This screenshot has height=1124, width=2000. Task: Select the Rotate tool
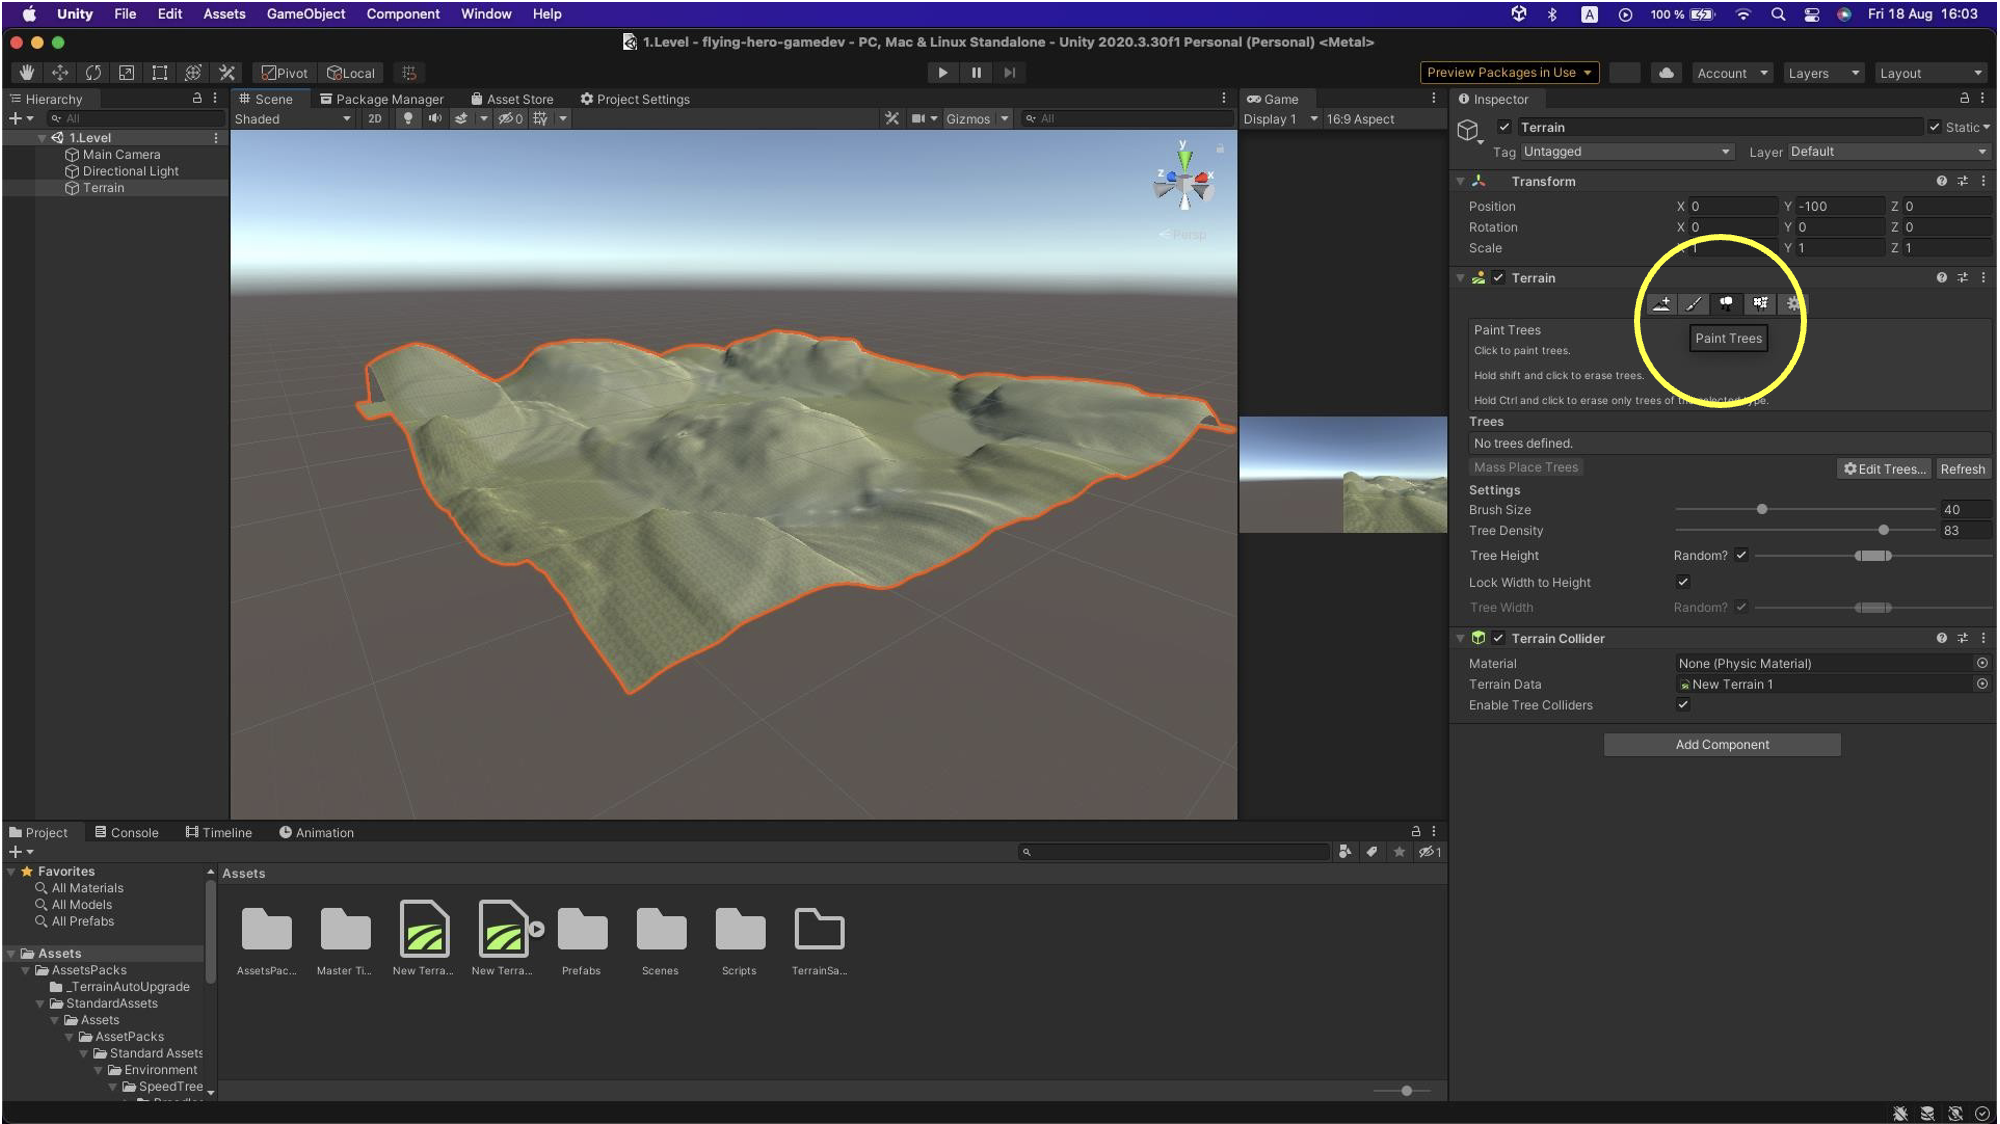(x=93, y=73)
